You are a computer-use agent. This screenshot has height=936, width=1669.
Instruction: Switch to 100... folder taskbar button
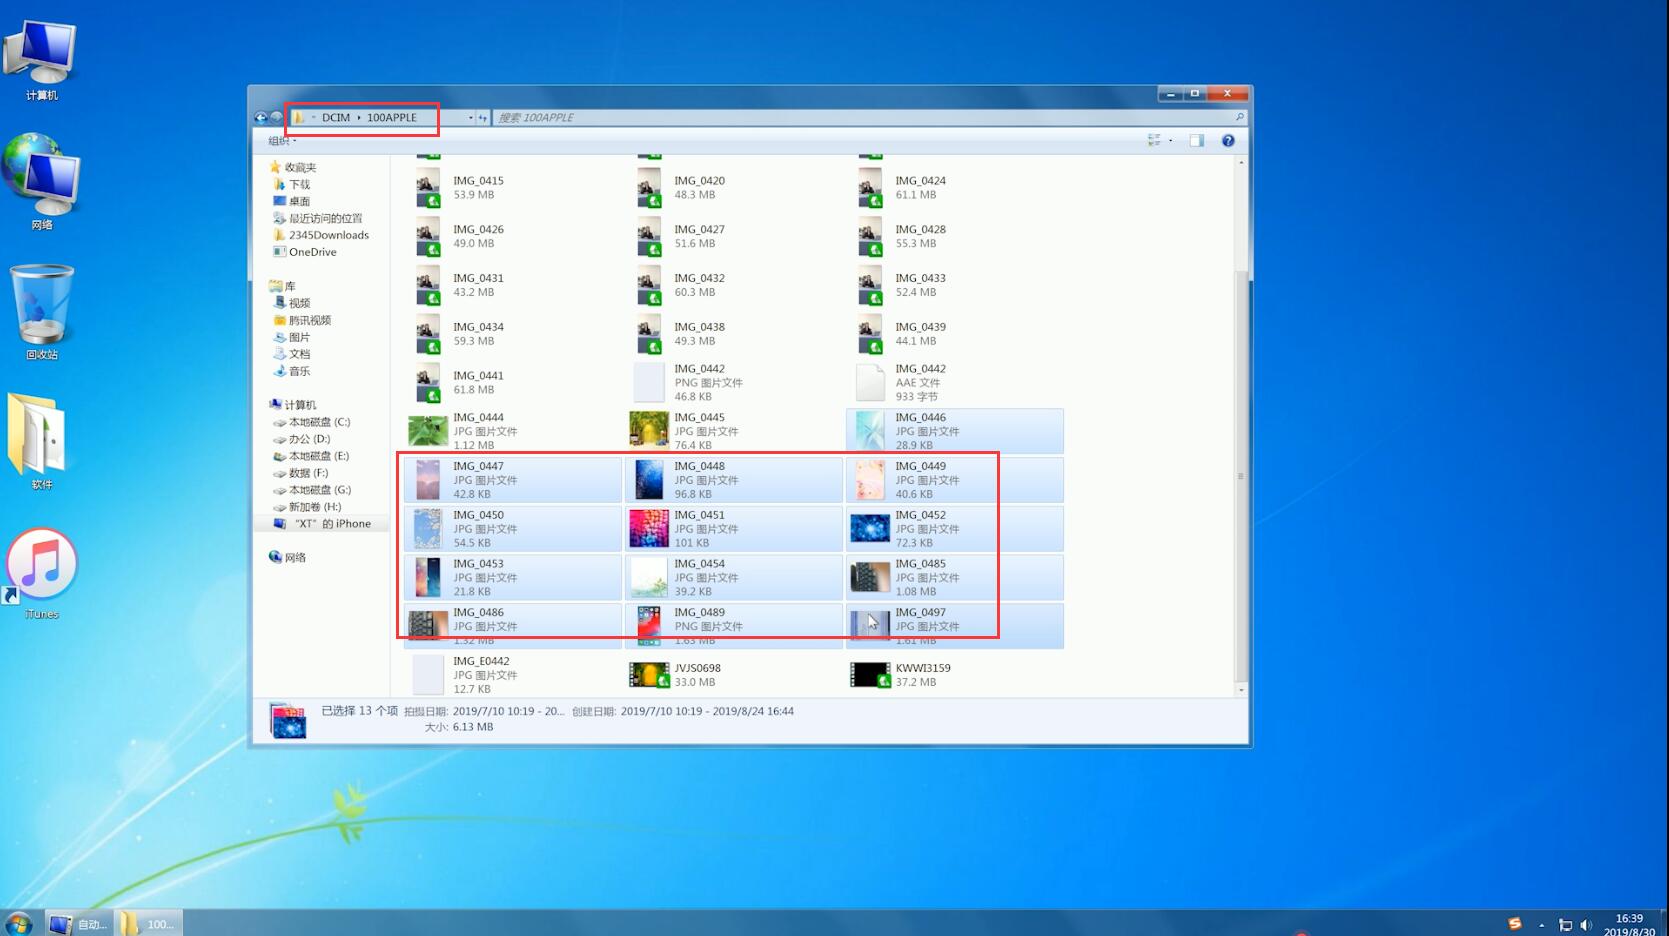click(149, 924)
